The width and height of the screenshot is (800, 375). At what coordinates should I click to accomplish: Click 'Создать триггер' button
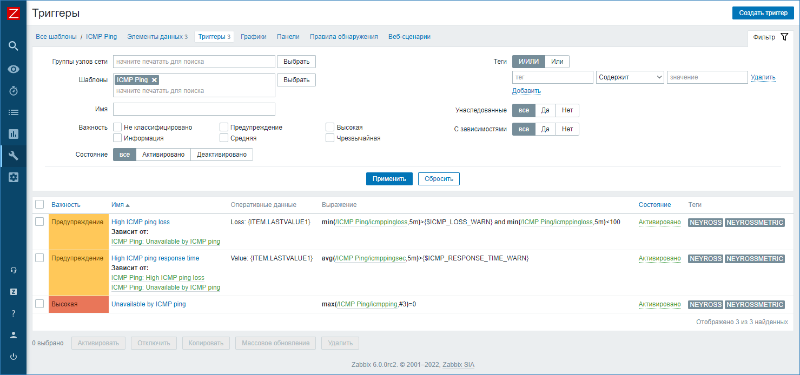pos(762,13)
